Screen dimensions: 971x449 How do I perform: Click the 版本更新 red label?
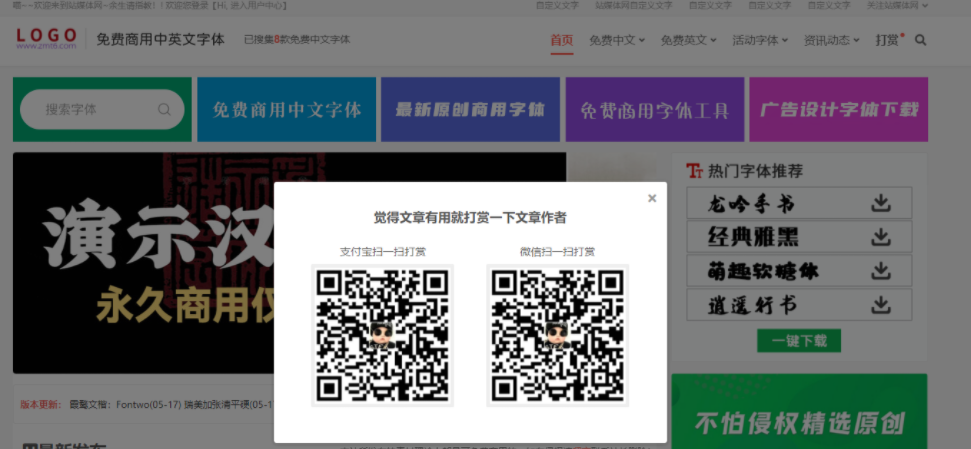pyautogui.click(x=41, y=405)
